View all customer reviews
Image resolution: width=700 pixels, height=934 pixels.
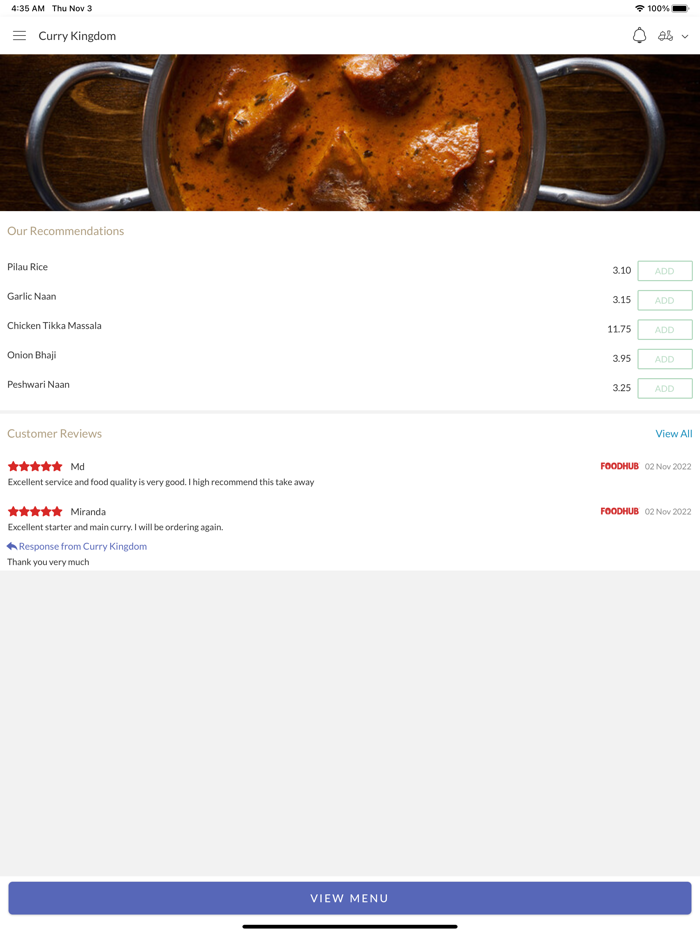(673, 434)
